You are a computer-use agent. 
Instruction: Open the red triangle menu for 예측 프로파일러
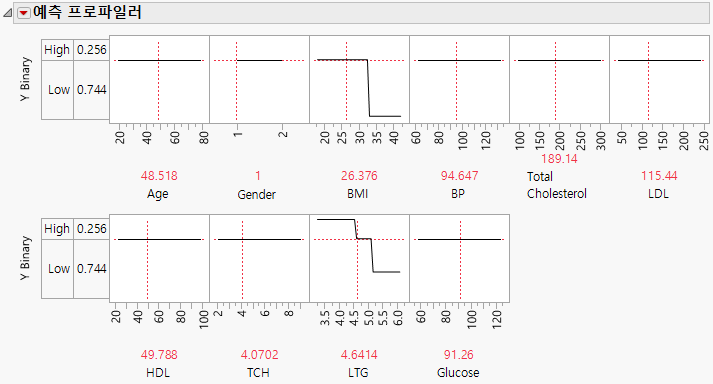point(24,13)
